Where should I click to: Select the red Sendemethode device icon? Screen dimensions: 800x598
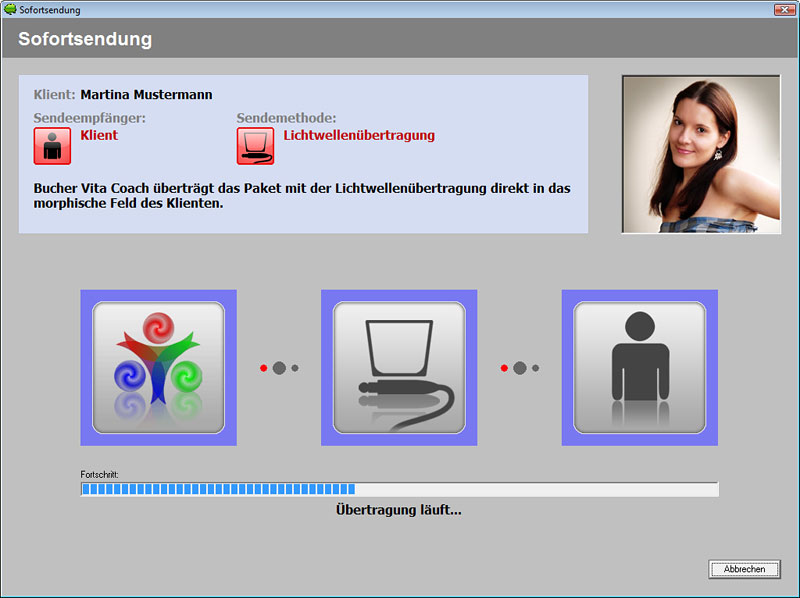255,146
